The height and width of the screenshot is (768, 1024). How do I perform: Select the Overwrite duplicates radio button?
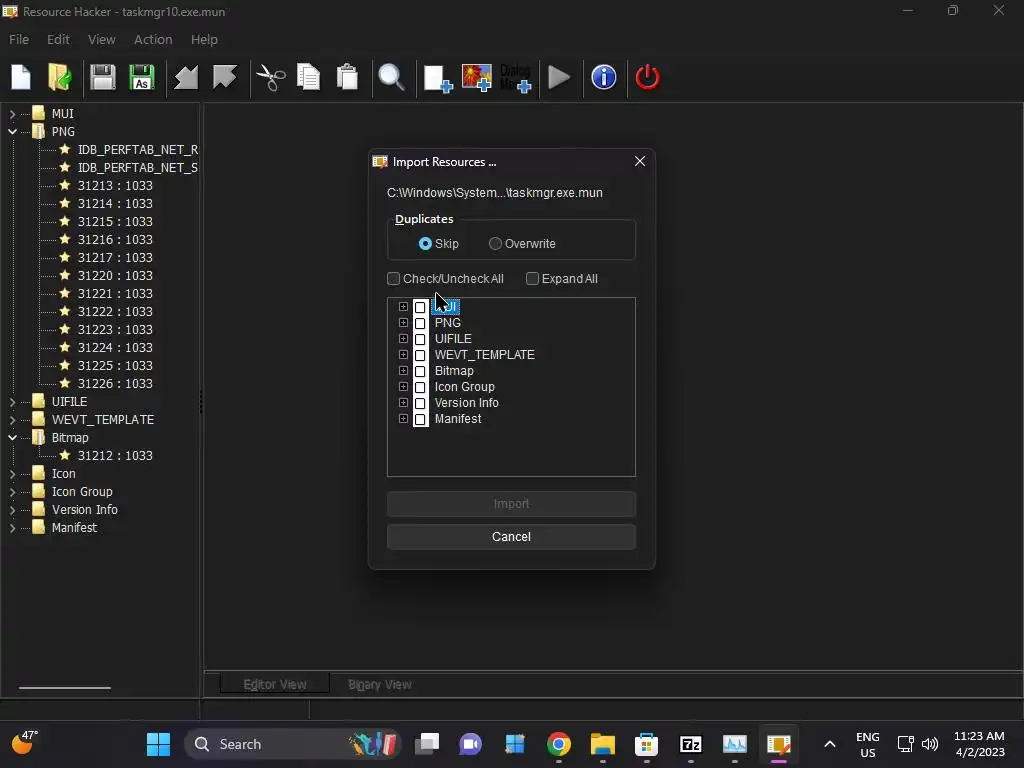tap(495, 244)
